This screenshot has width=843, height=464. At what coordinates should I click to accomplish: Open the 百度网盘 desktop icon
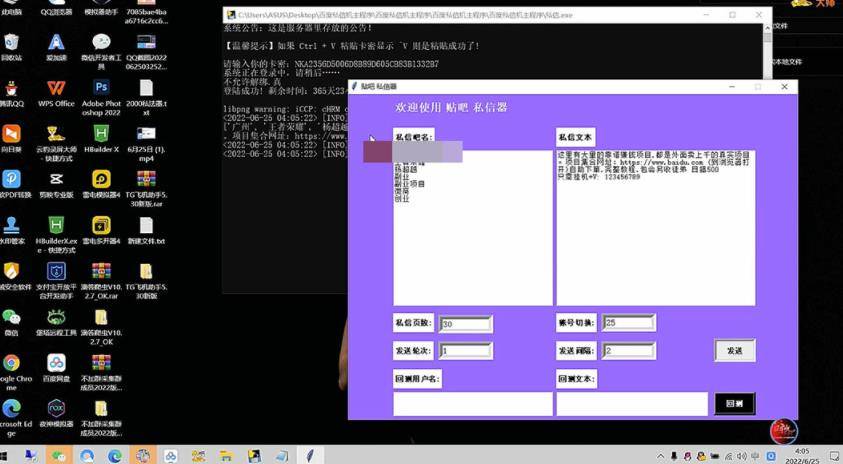pyautogui.click(x=56, y=367)
